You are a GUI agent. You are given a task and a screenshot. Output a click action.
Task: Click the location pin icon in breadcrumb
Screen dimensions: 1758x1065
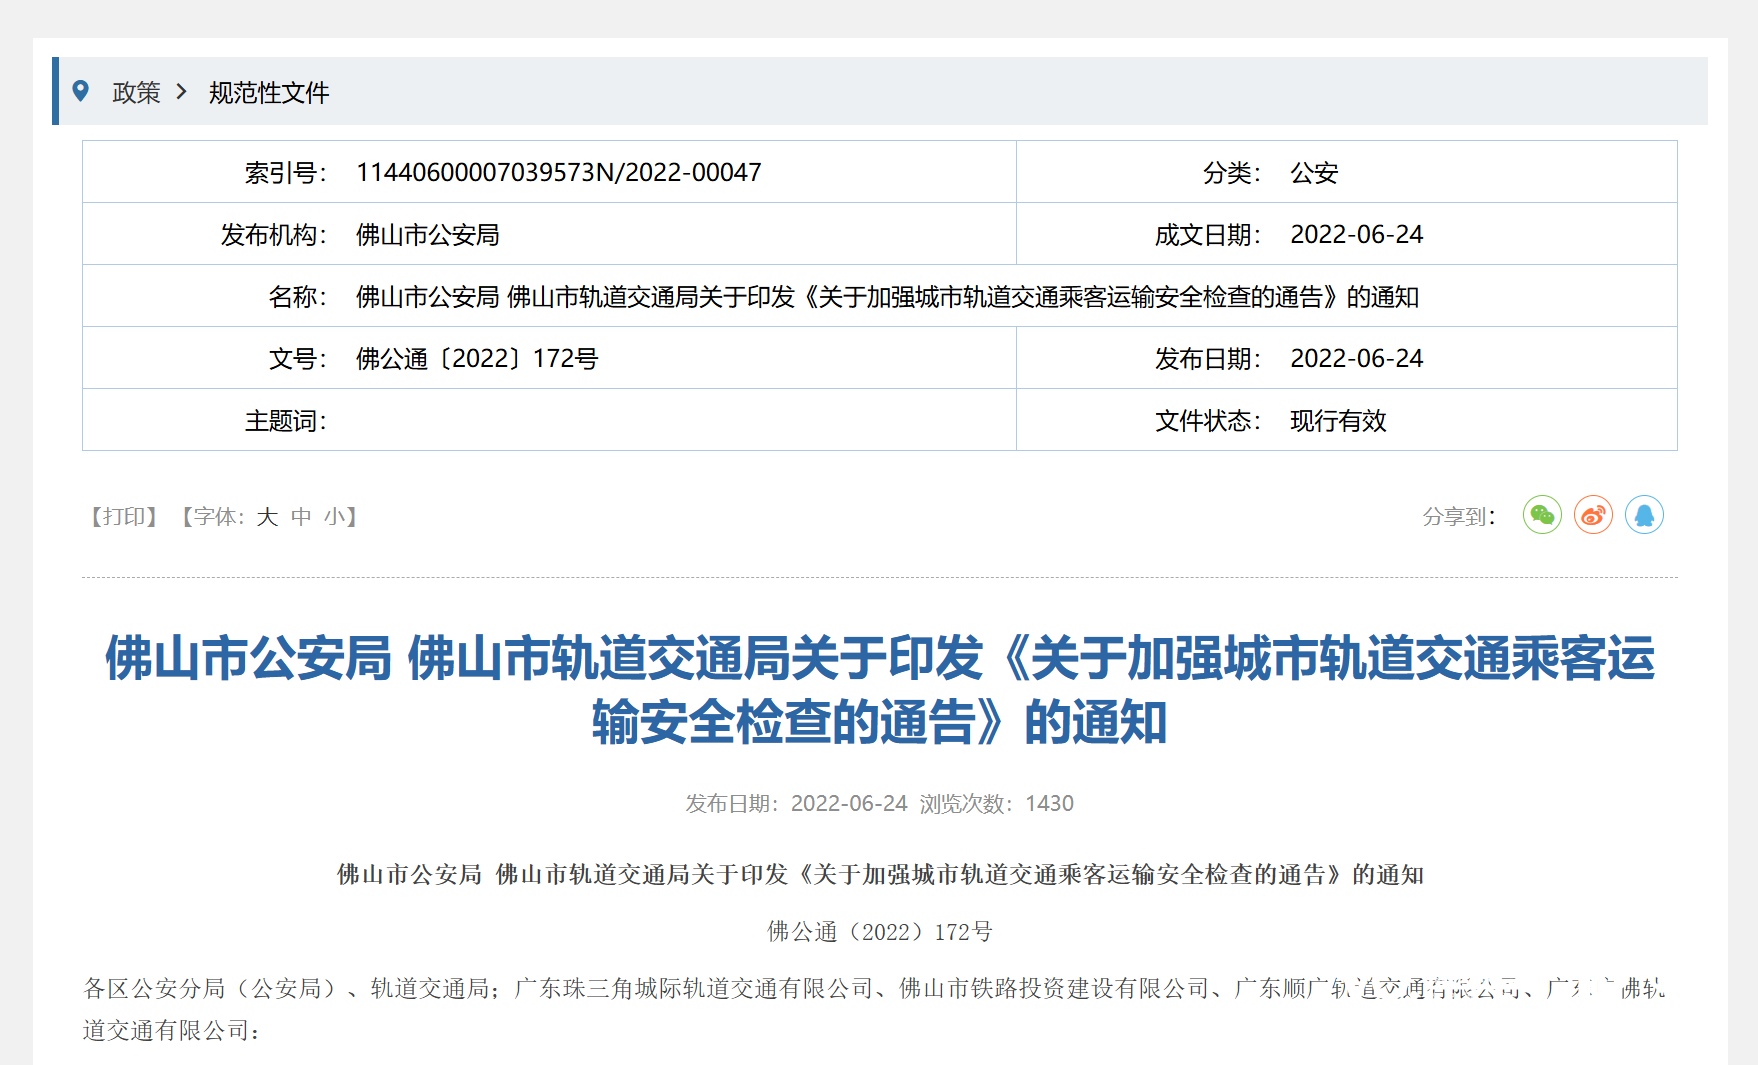[81, 91]
